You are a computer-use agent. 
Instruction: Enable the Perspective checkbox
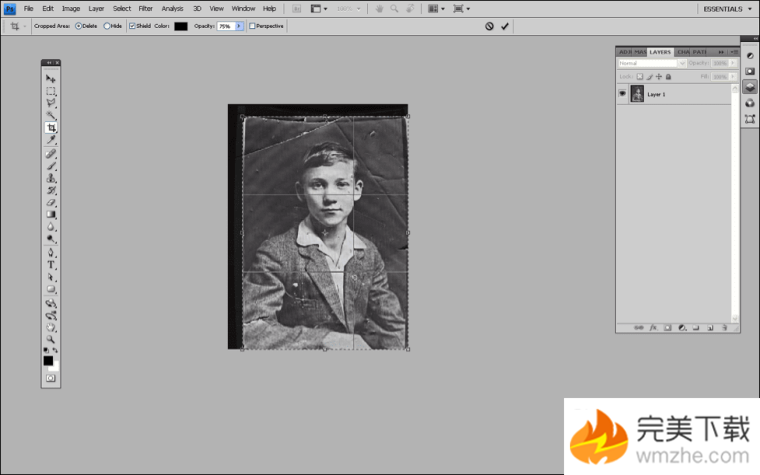[x=252, y=26]
